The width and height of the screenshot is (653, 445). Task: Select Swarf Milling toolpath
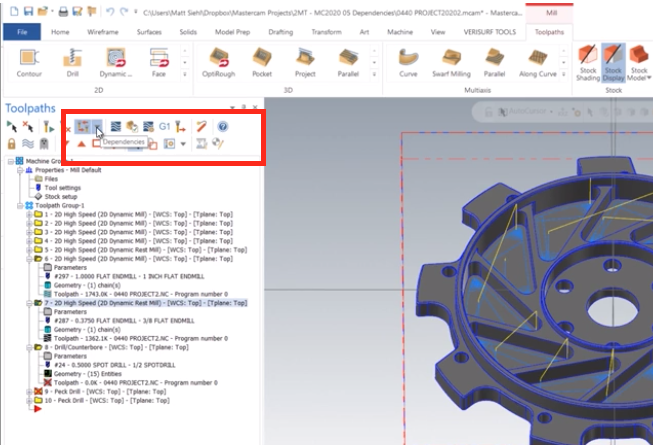pyautogui.click(x=451, y=63)
